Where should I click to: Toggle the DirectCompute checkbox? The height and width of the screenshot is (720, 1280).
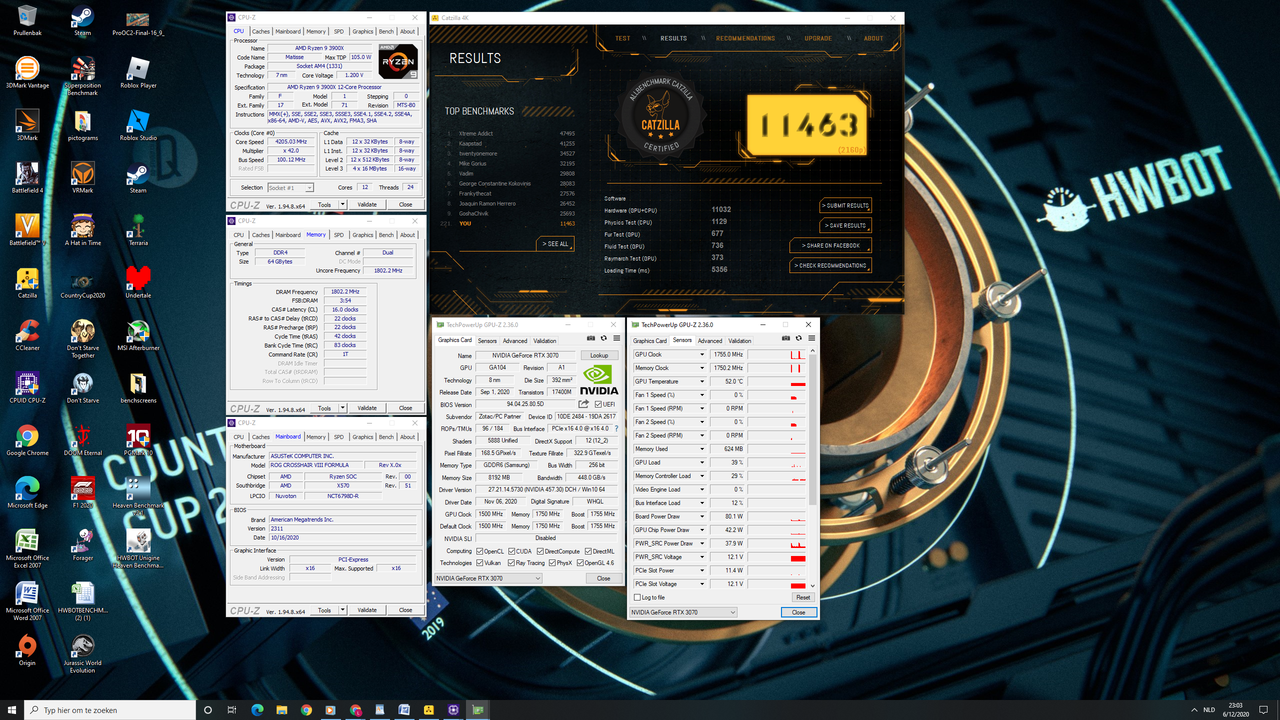click(539, 551)
